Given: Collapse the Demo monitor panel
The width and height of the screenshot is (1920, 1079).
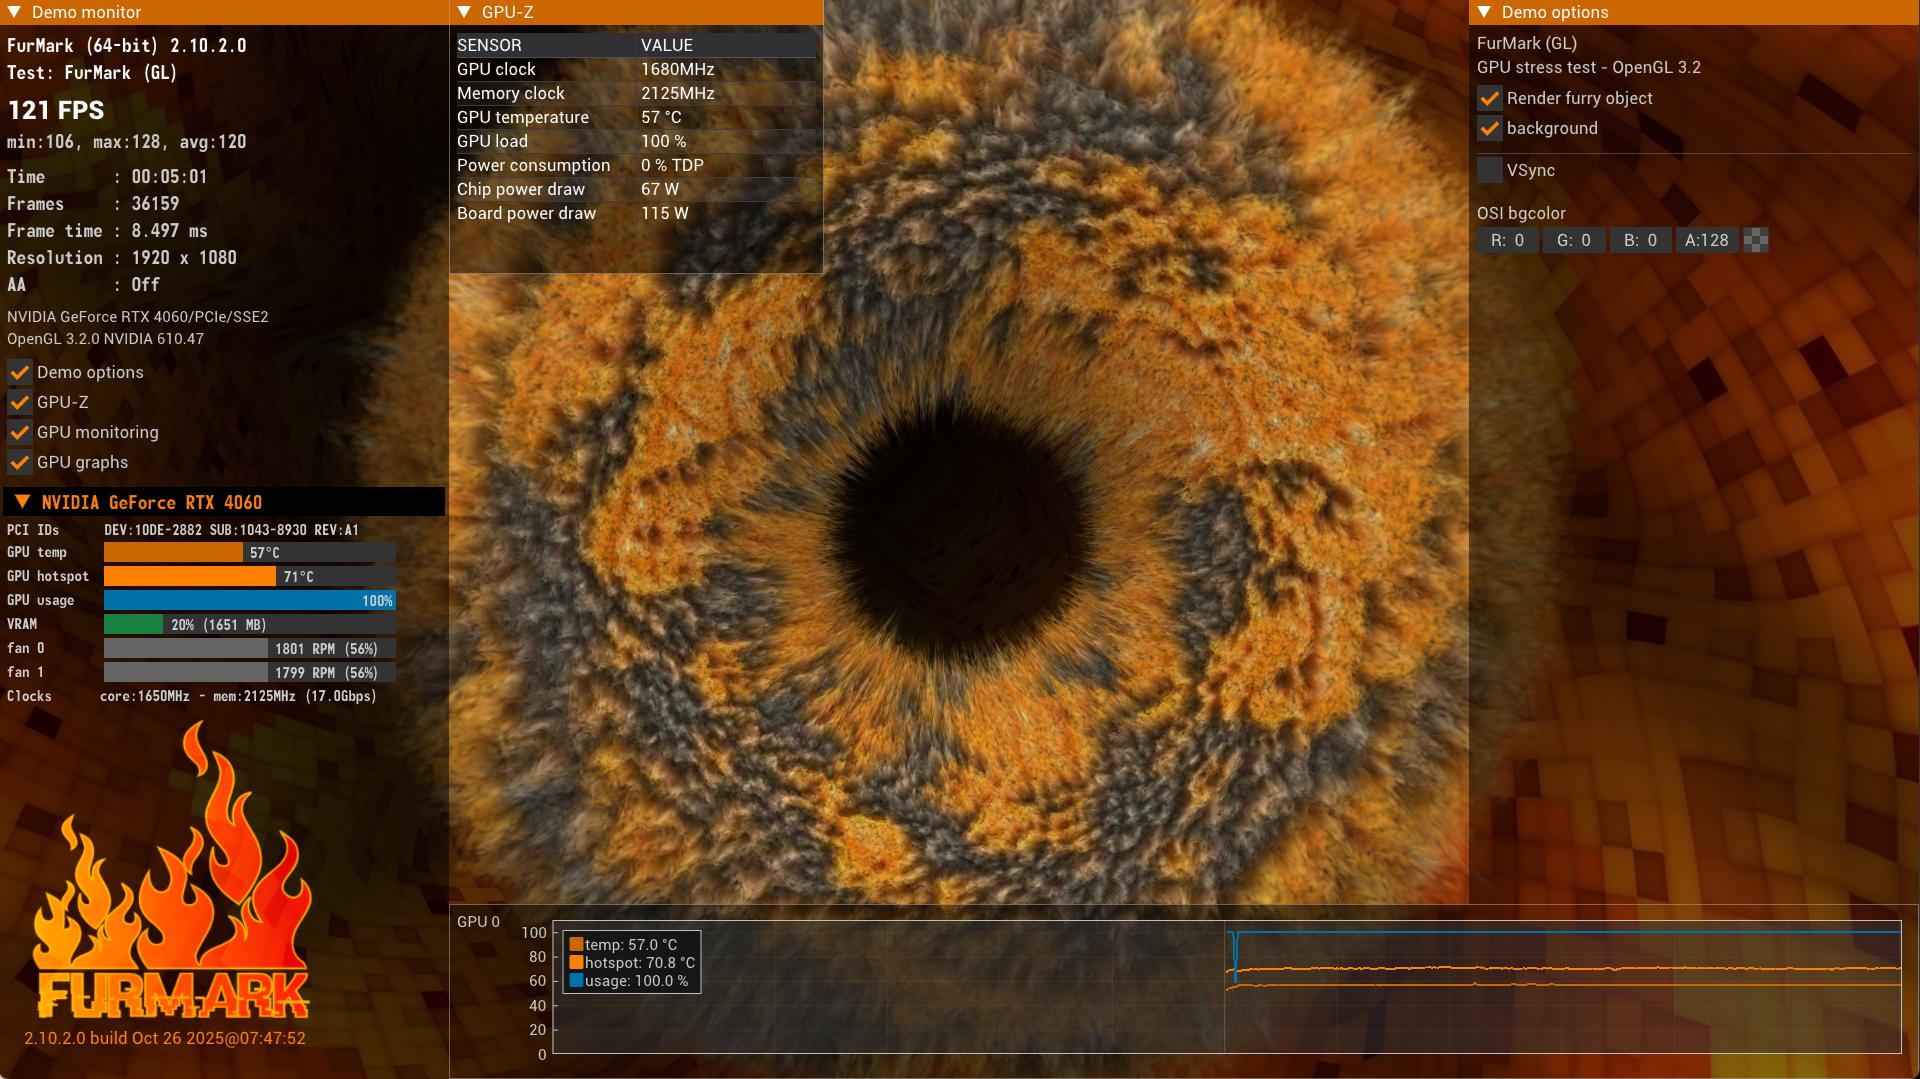Looking at the screenshot, I should [x=14, y=12].
